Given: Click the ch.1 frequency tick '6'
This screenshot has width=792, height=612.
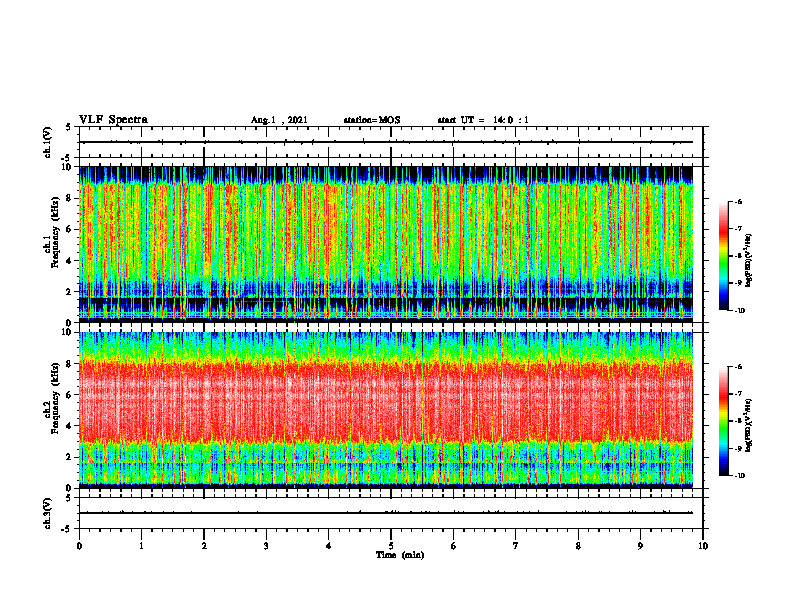Looking at the screenshot, I should point(69,230).
